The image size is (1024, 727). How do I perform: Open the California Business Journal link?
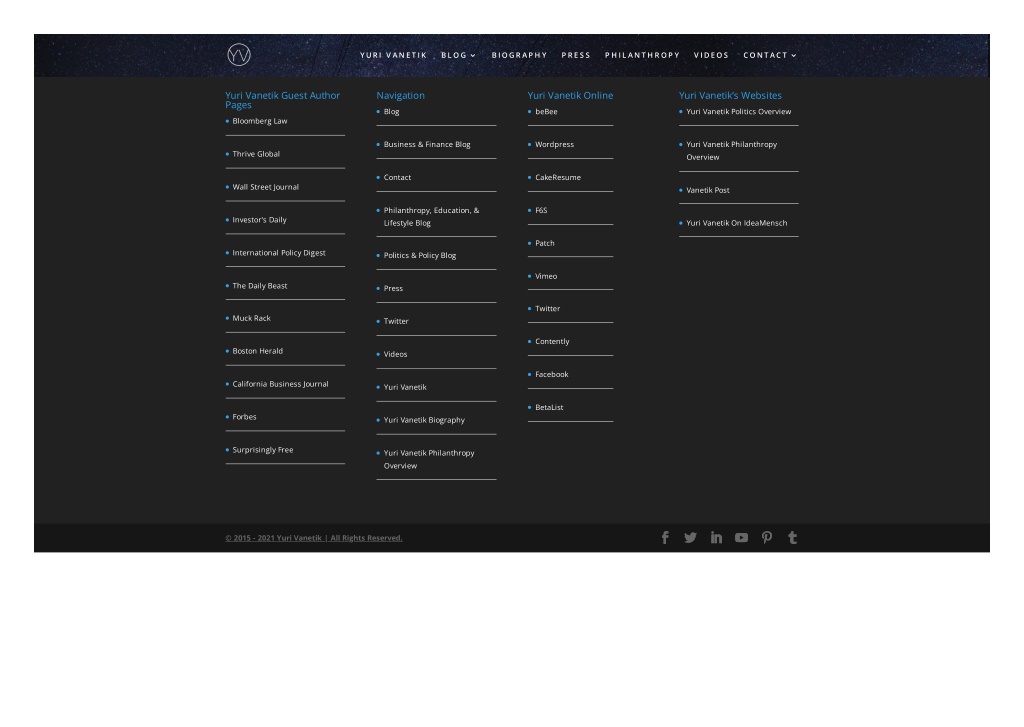pos(280,384)
